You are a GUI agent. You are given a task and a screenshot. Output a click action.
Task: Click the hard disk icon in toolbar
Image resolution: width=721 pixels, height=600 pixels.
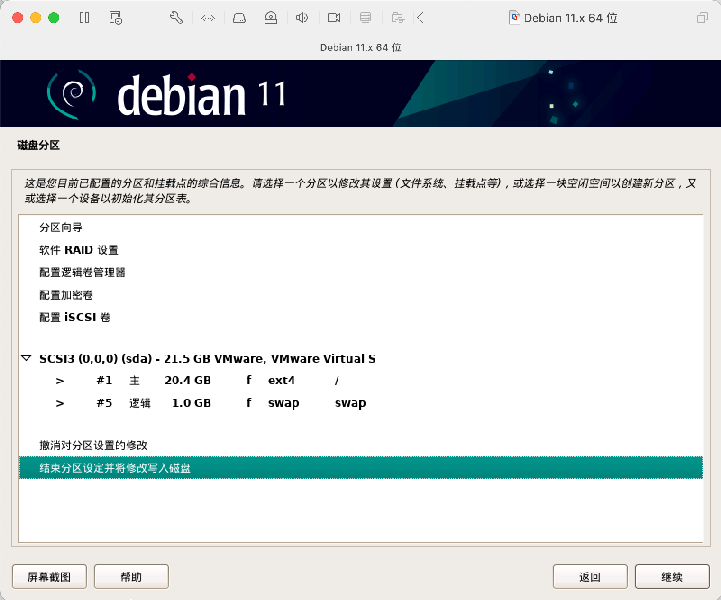point(239,18)
